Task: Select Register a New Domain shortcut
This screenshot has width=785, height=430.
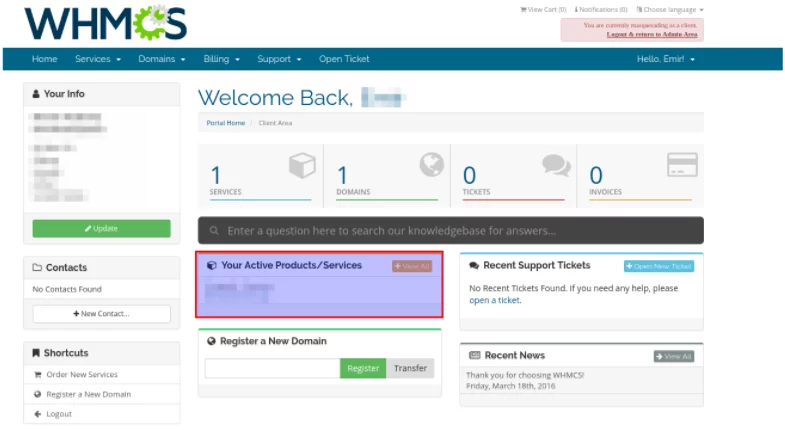Action: pos(88,394)
